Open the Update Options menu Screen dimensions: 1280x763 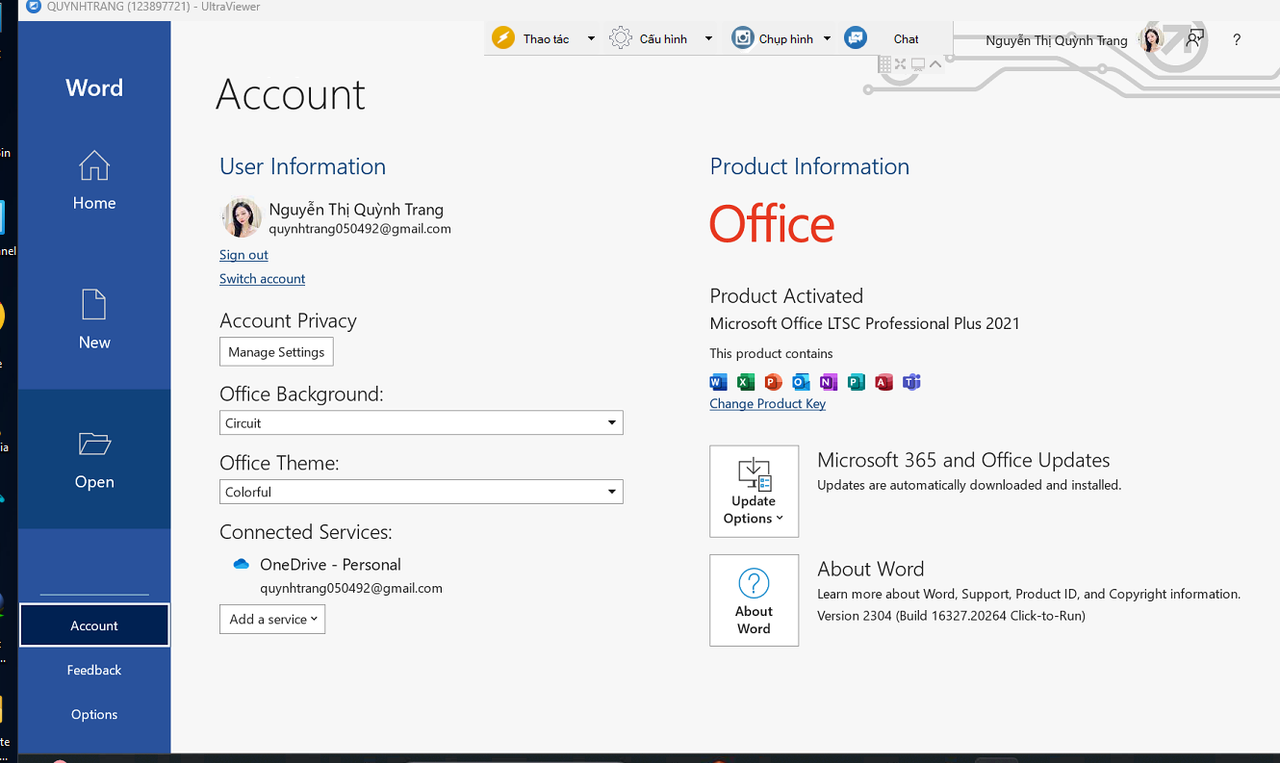coord(754,491)
